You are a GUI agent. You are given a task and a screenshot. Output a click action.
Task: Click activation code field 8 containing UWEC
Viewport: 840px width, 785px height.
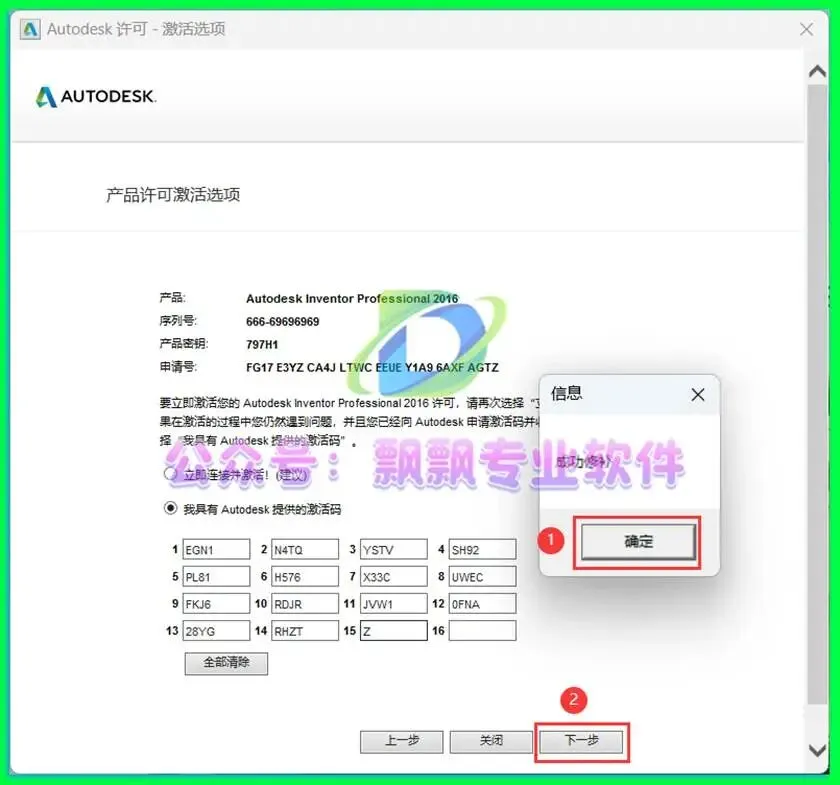[483, 577]
